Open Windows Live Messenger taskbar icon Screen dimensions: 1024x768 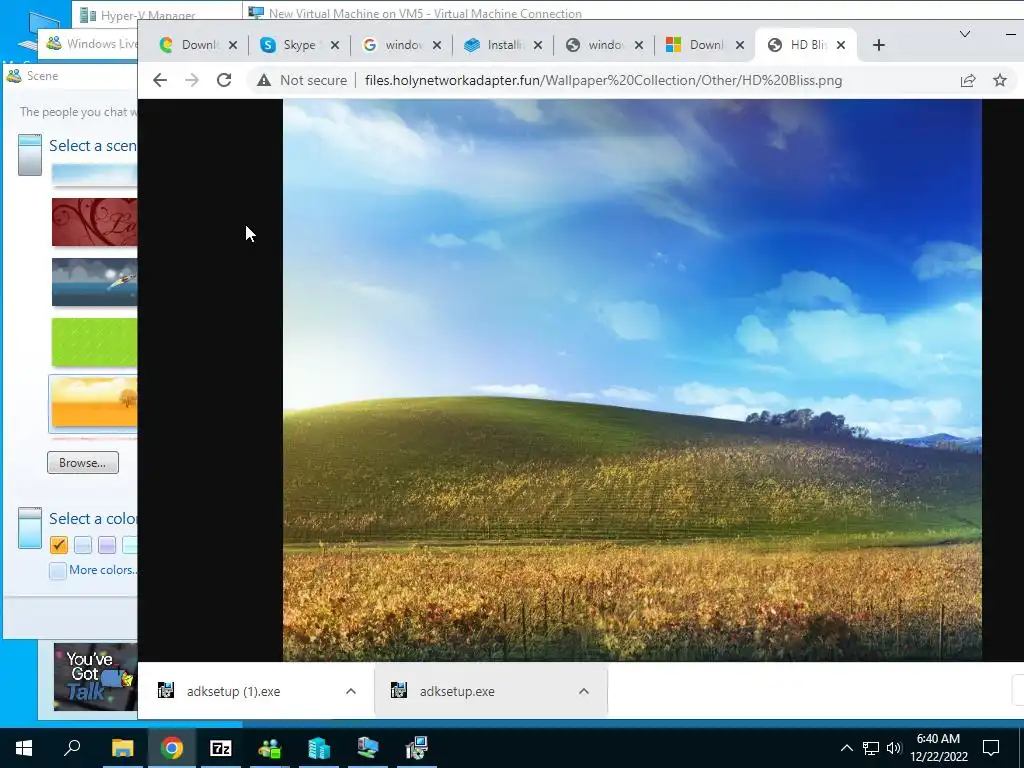[x=270, y=748]
